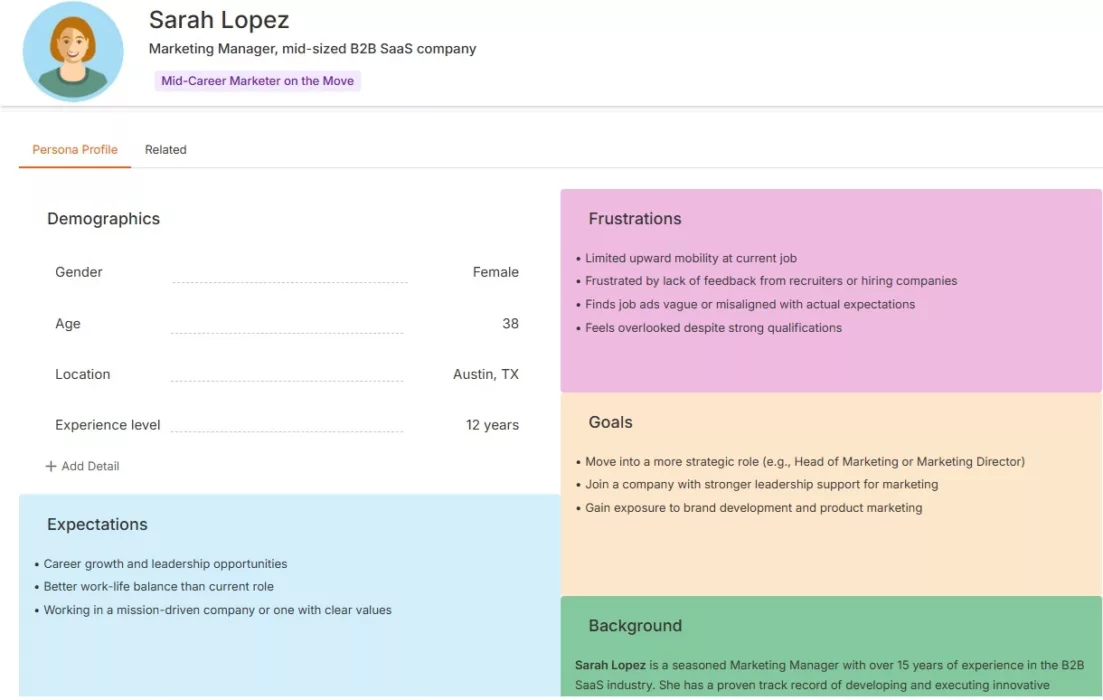Click the 'Limited upward mobility' frustration bullet

pos(690,258)
